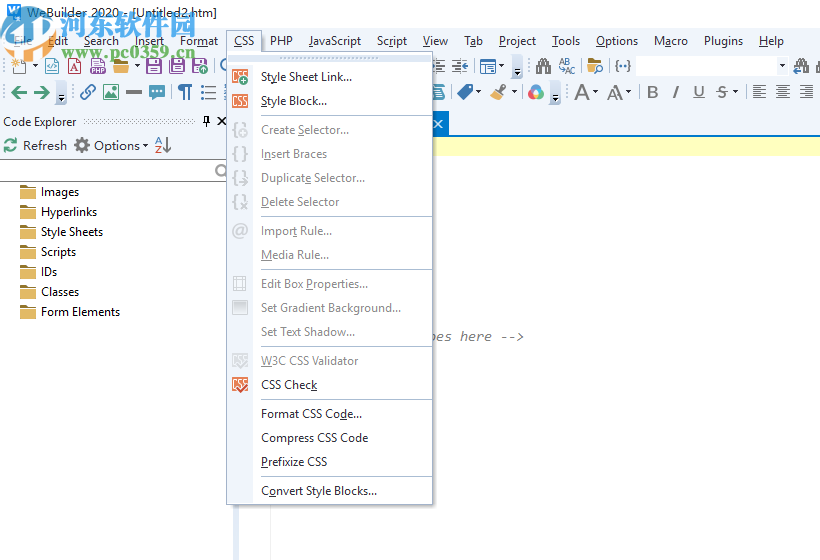Go back with the green left arrow
The image size is (820, 560).
tap(19, 93)
